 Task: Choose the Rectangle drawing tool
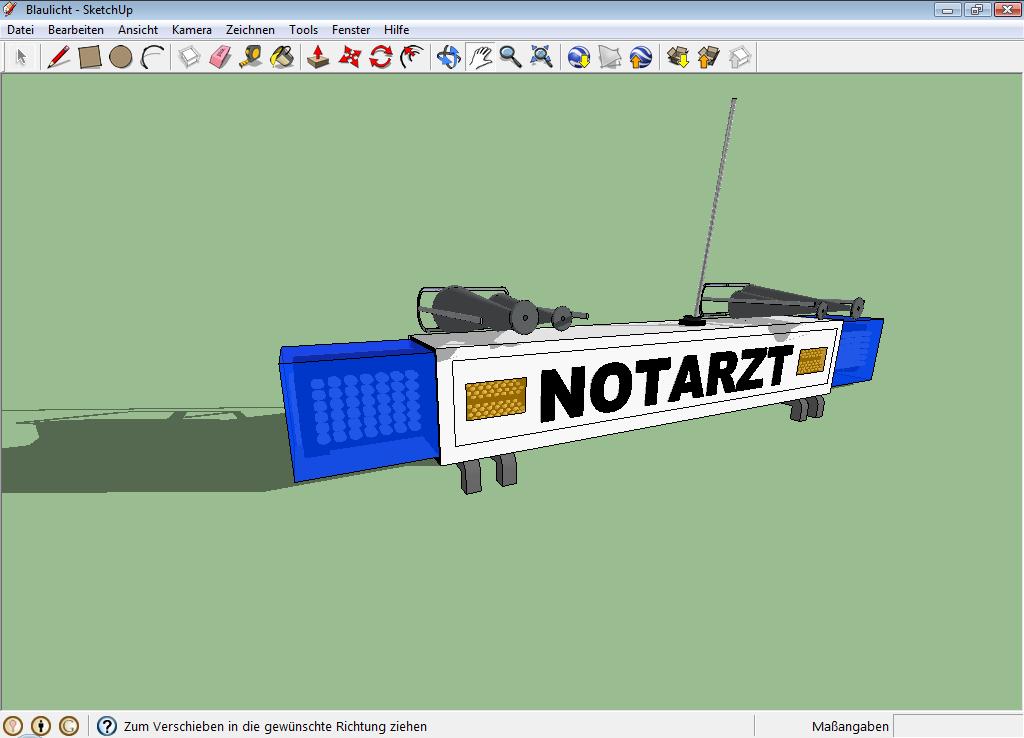click(x=90, y=57)
